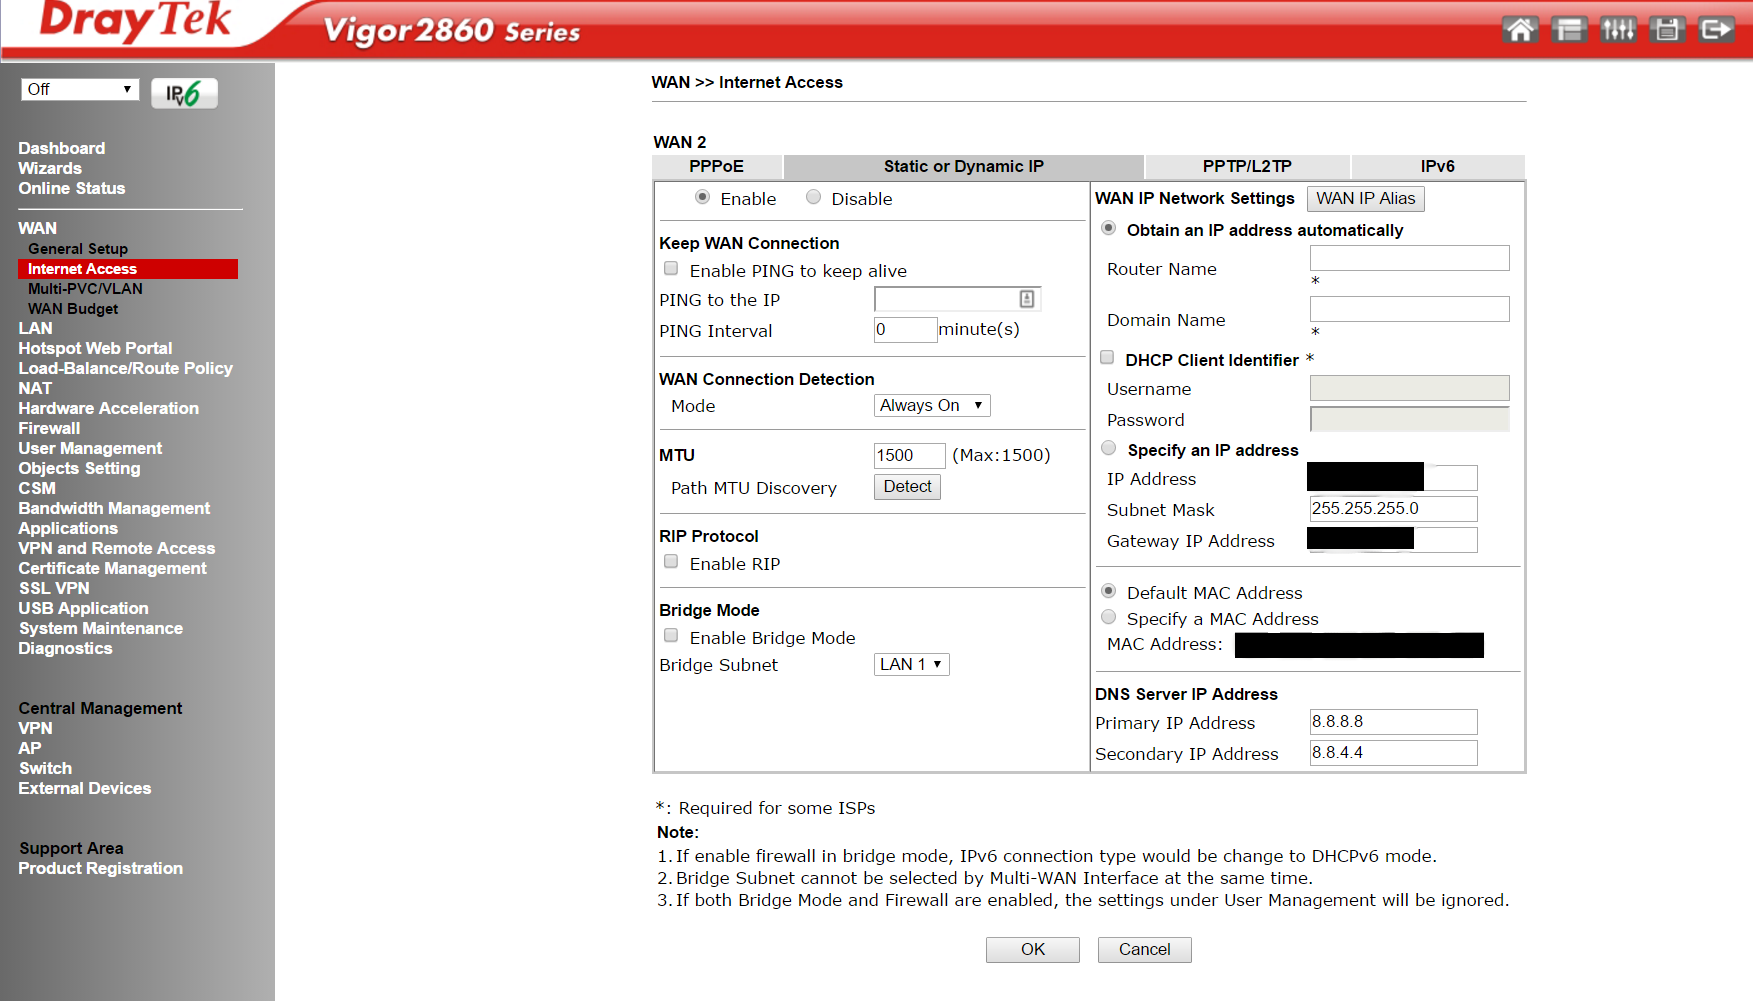Click the Detect MTU button

pos(907,487)
